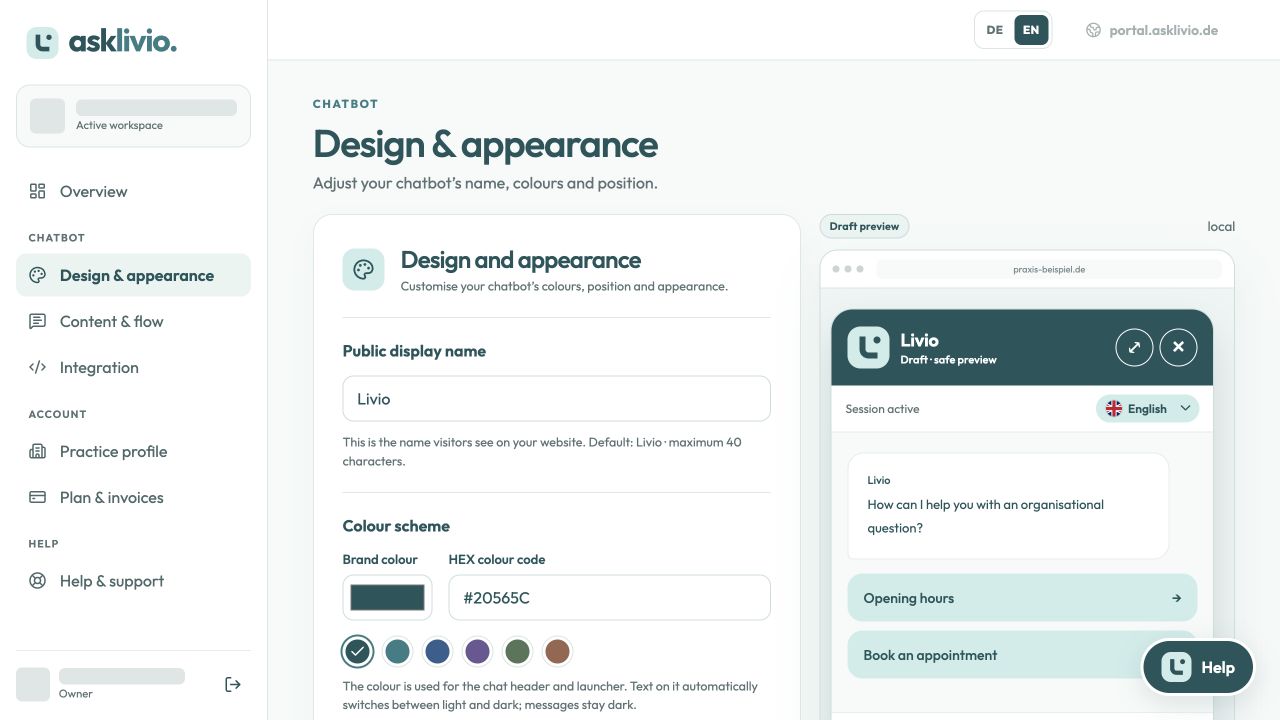The height and width of the screenshot is (720, 1280).
Task: Click the praxis-beispiel.de address bar
Action: (x=1049, y=269)
